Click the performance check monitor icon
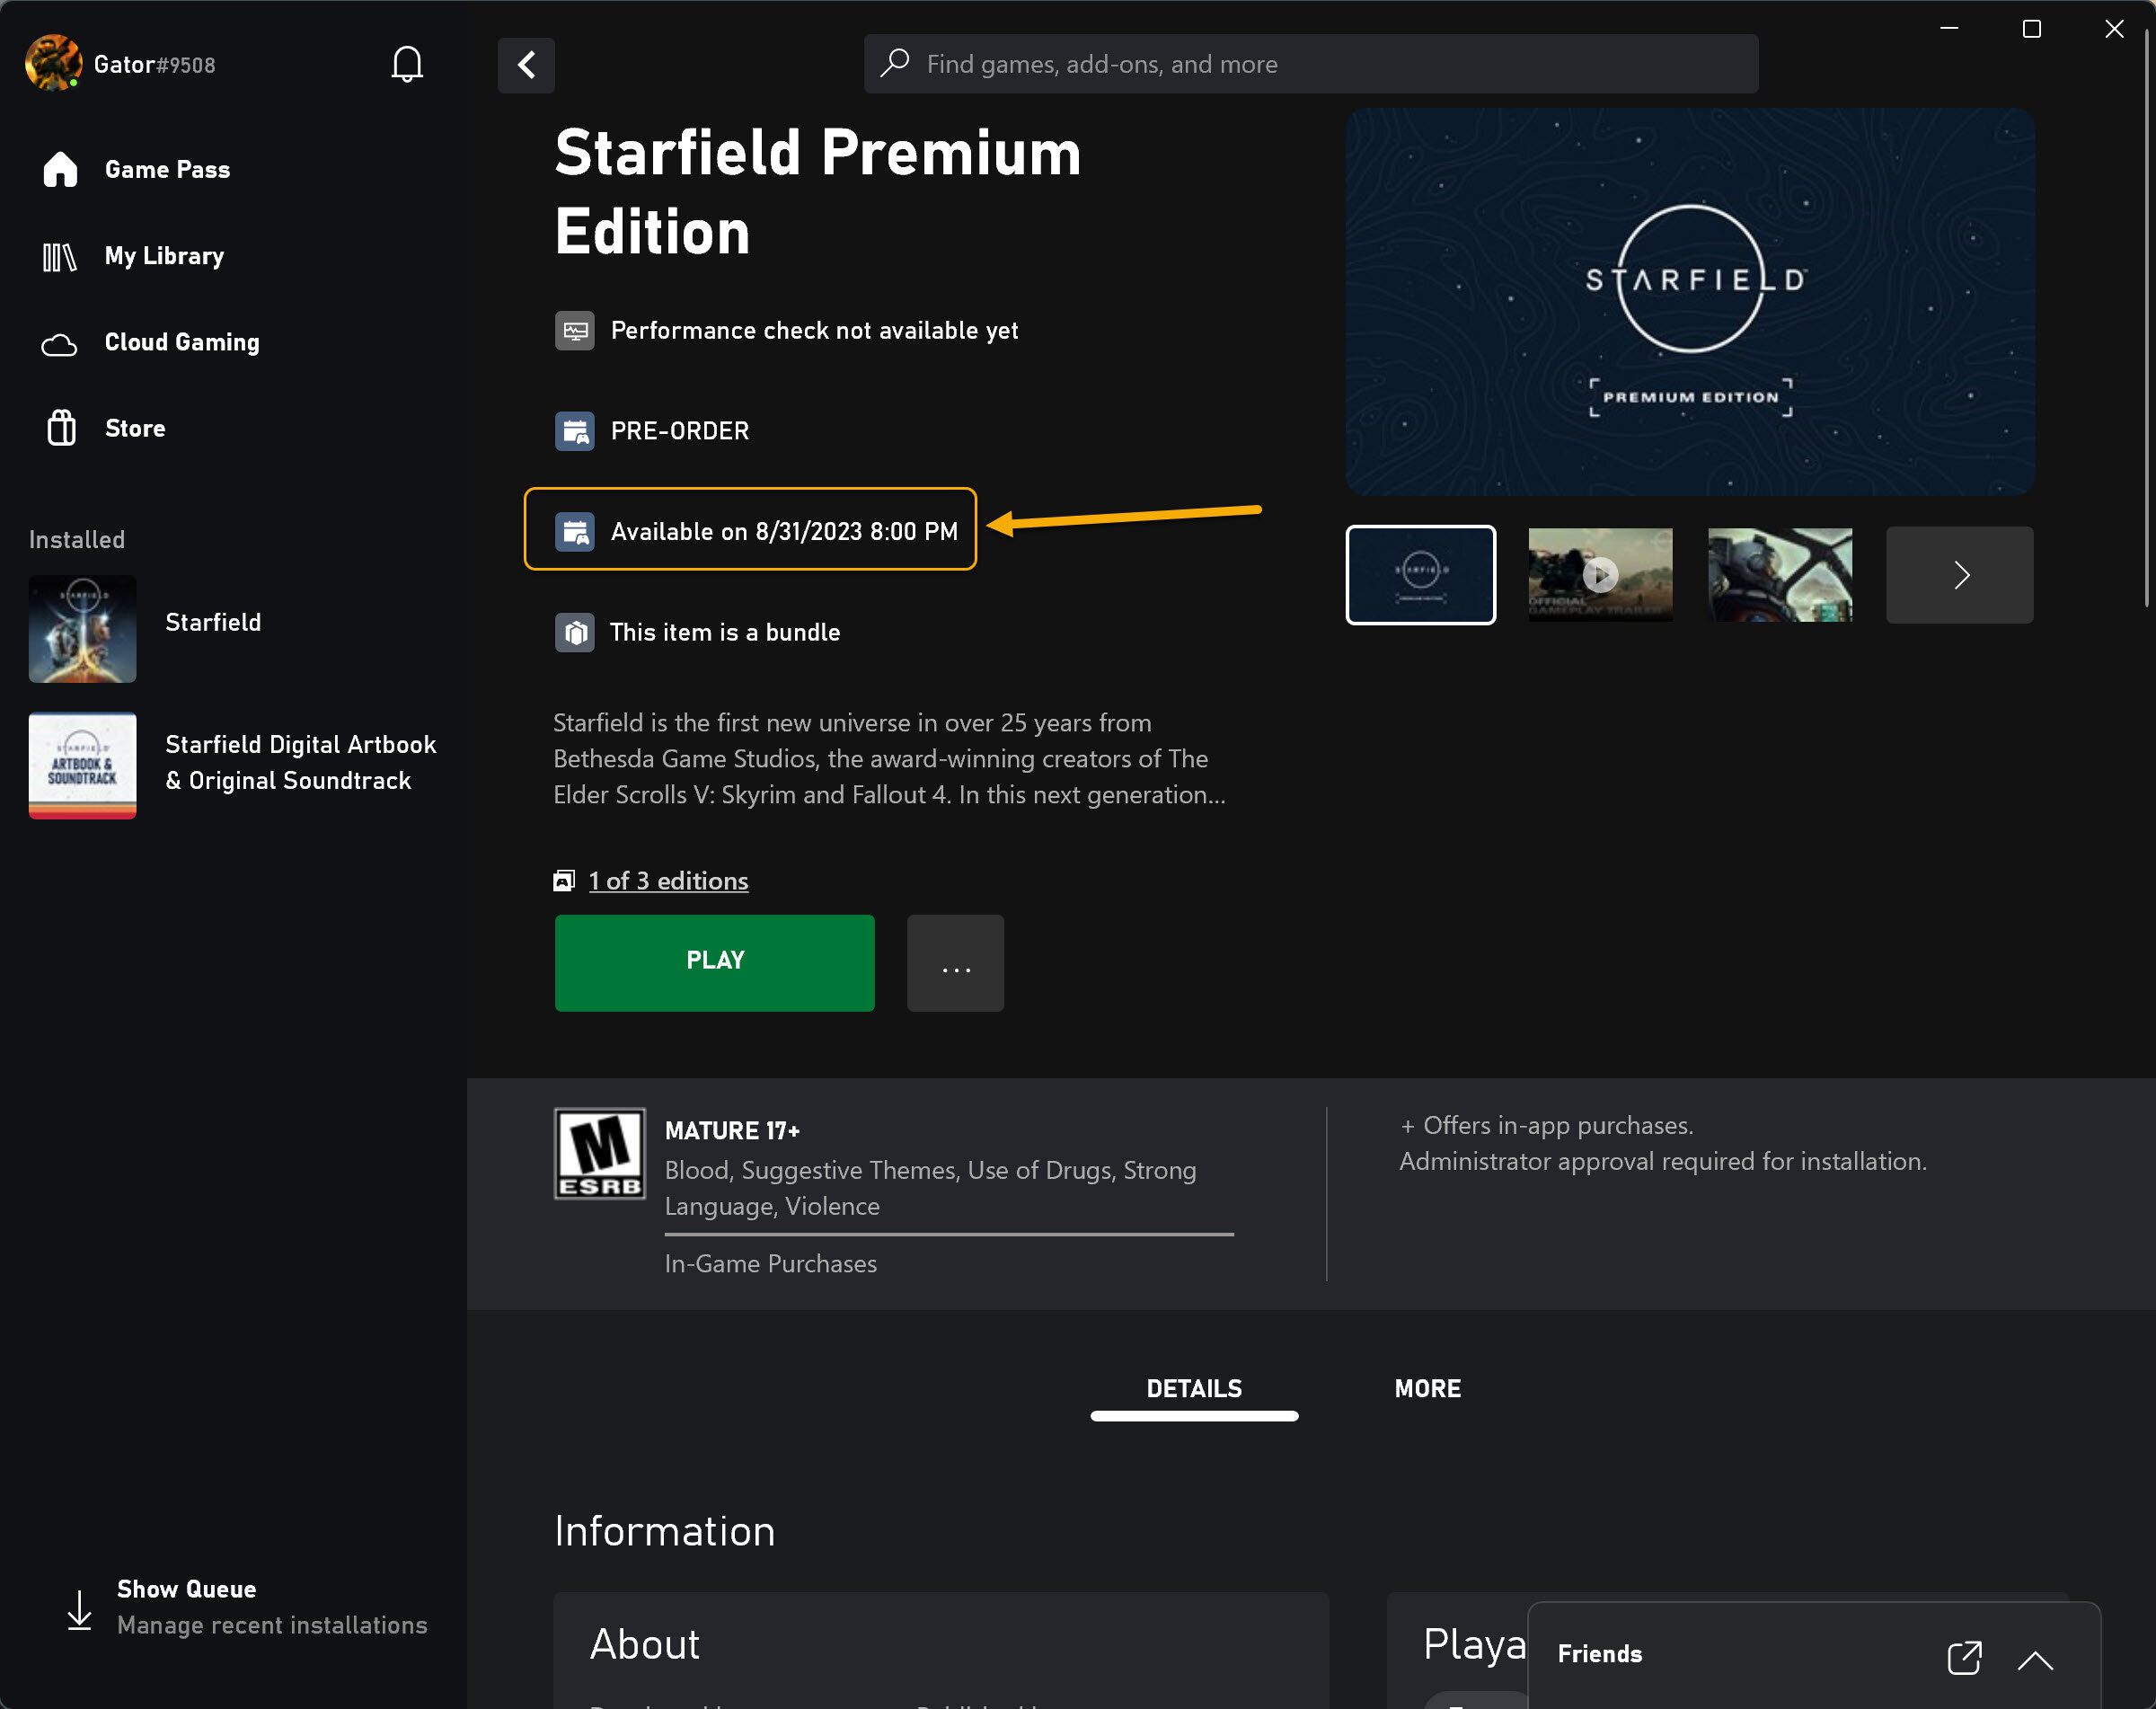This screenshot has height=1709, width=2156. coord(575,331)
